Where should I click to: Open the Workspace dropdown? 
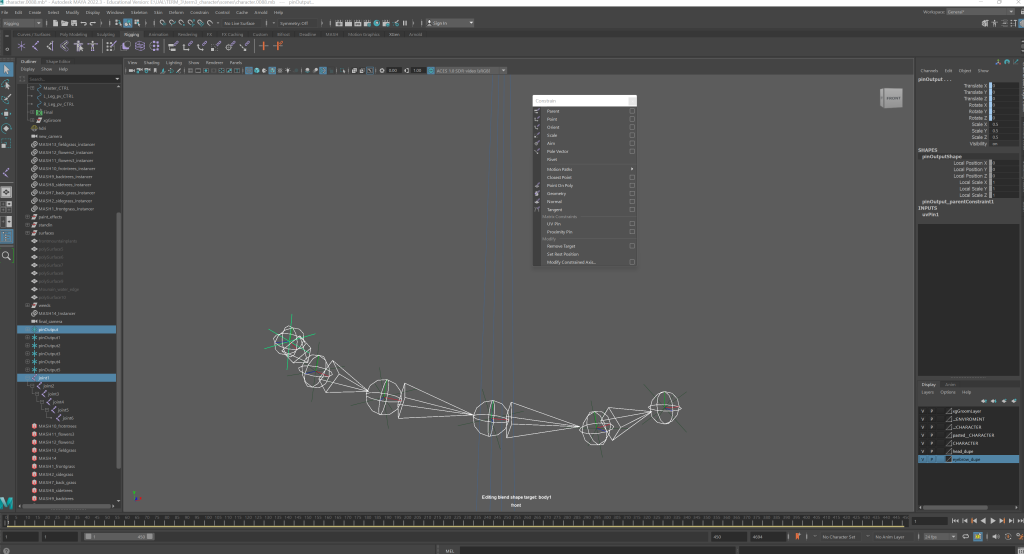980,12
